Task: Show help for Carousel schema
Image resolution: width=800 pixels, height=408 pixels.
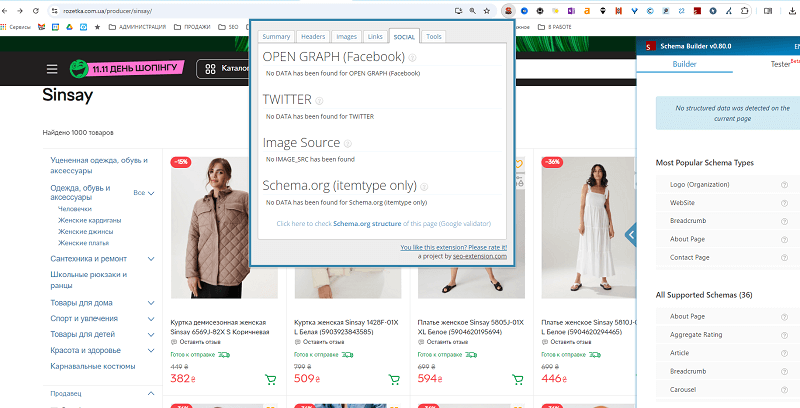Action: [784, 390]
